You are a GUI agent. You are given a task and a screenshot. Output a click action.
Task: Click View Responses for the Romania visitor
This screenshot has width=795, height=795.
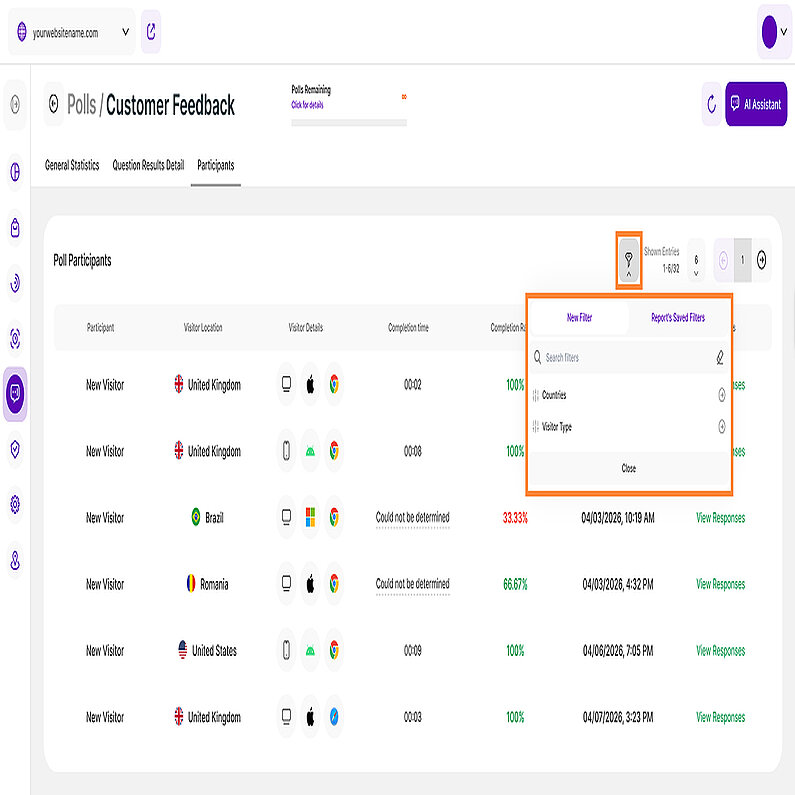720,584
